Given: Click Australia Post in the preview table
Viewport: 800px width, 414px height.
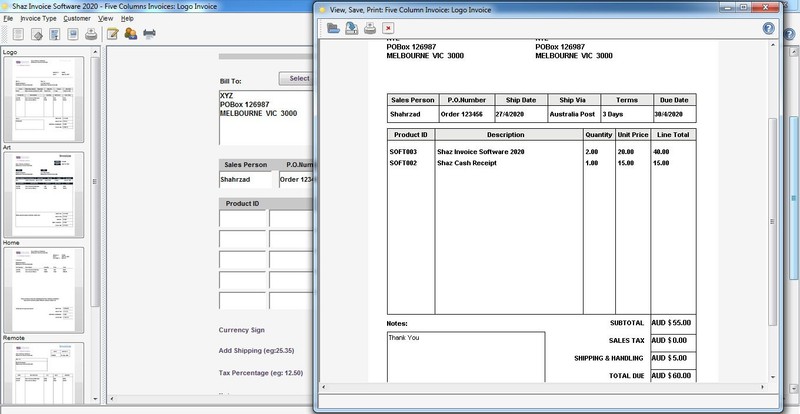Looking at the screenshot, I should pos(572,114).
